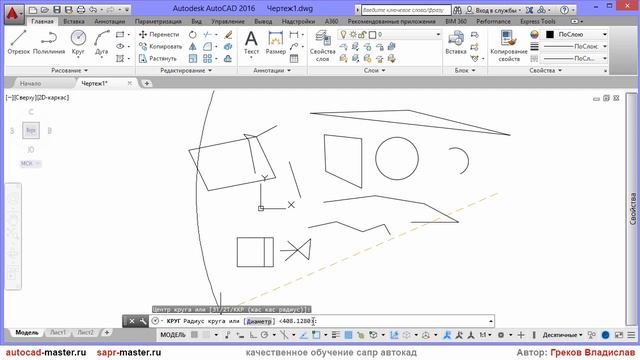
Task: Click the scale tool icon
Action: point(193,58)
